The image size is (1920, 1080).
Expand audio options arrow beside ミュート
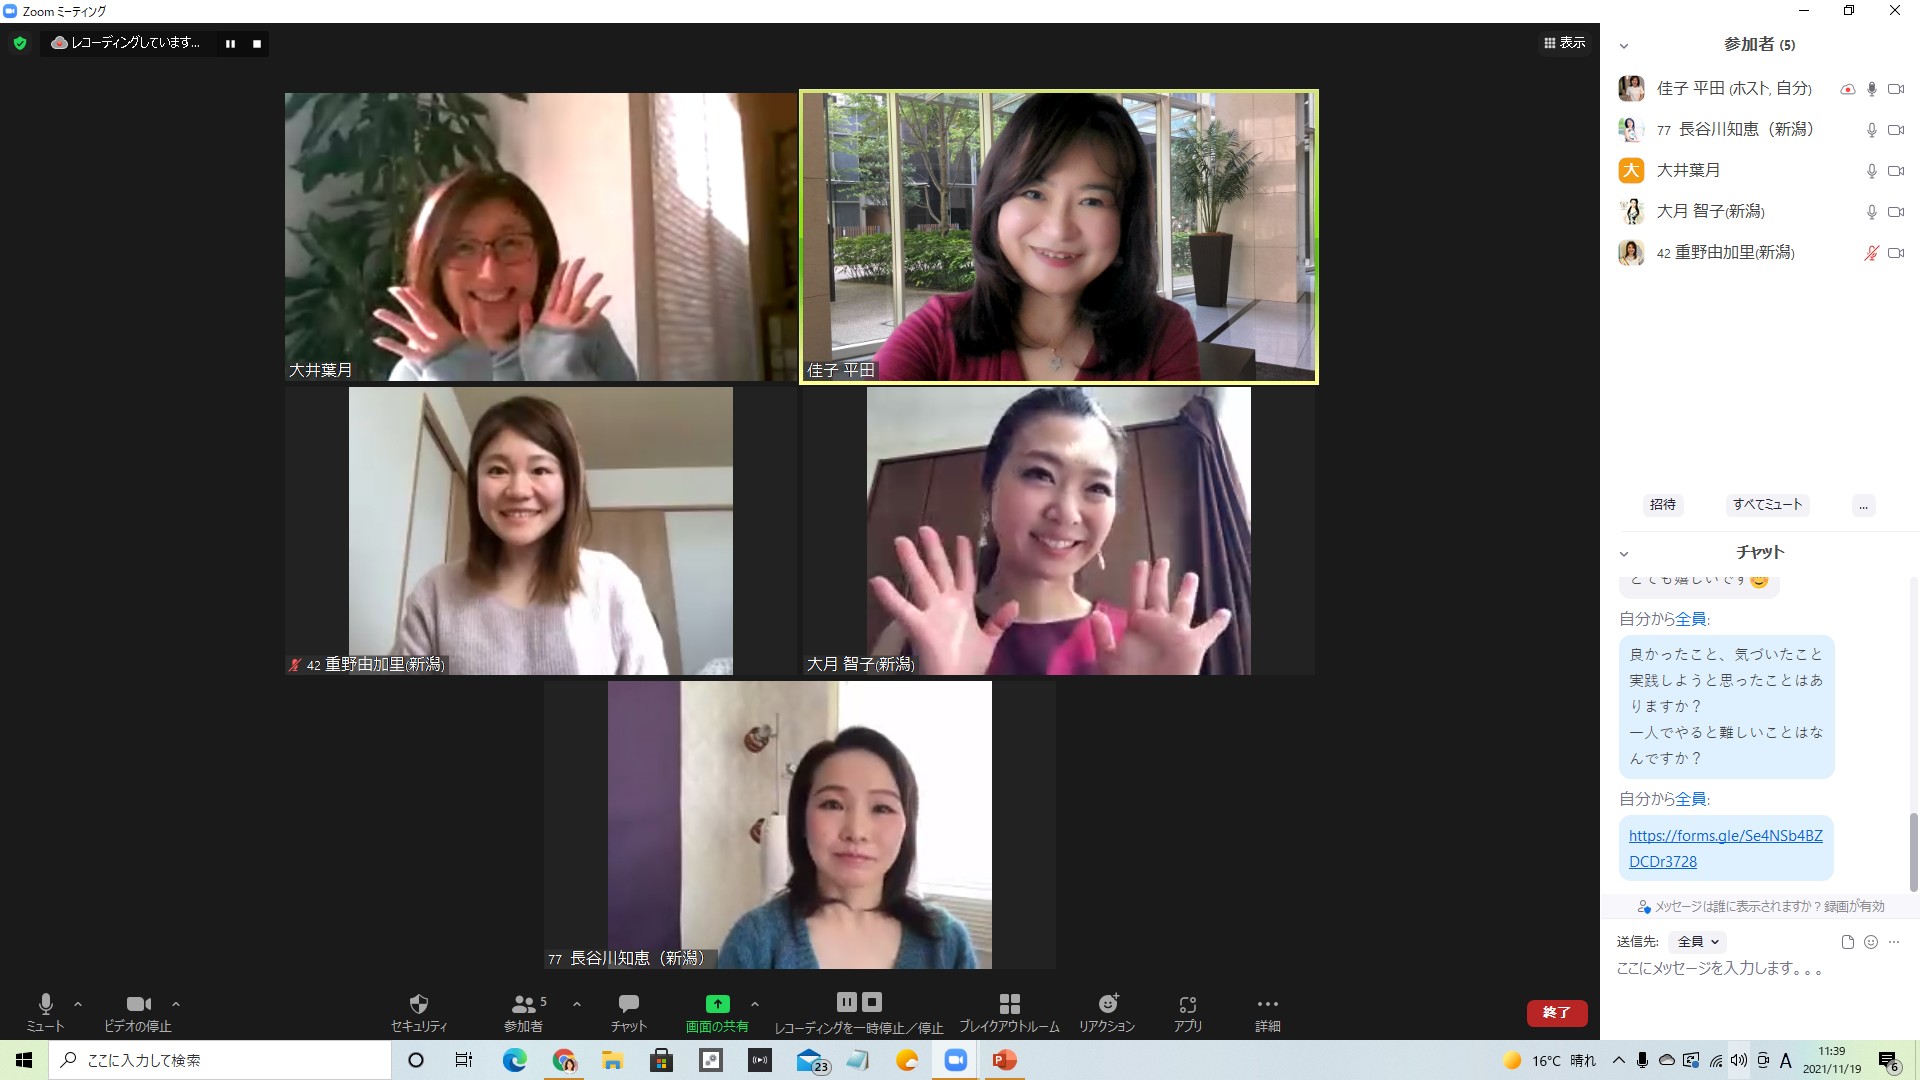click(78, 1004)
